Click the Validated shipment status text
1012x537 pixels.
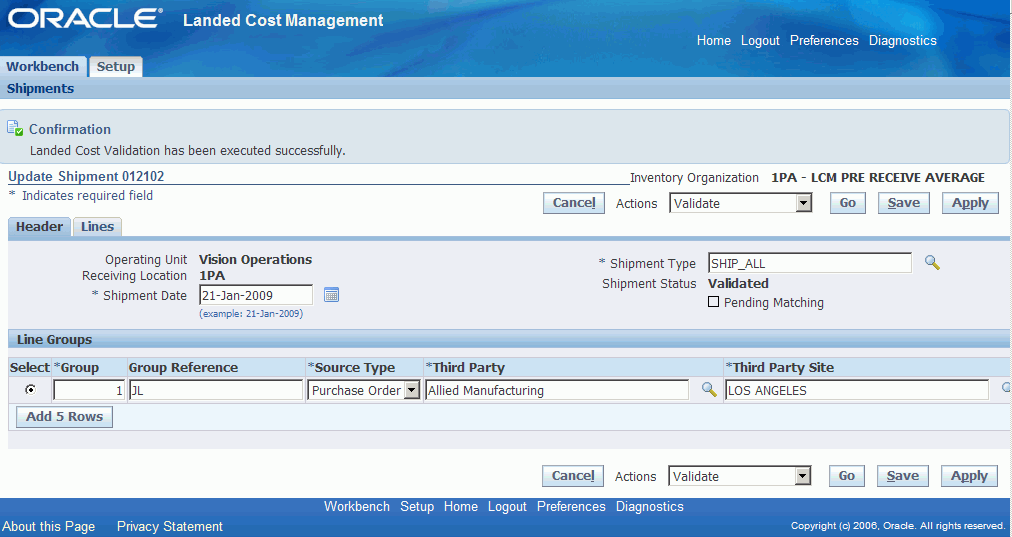pos(738,283)
